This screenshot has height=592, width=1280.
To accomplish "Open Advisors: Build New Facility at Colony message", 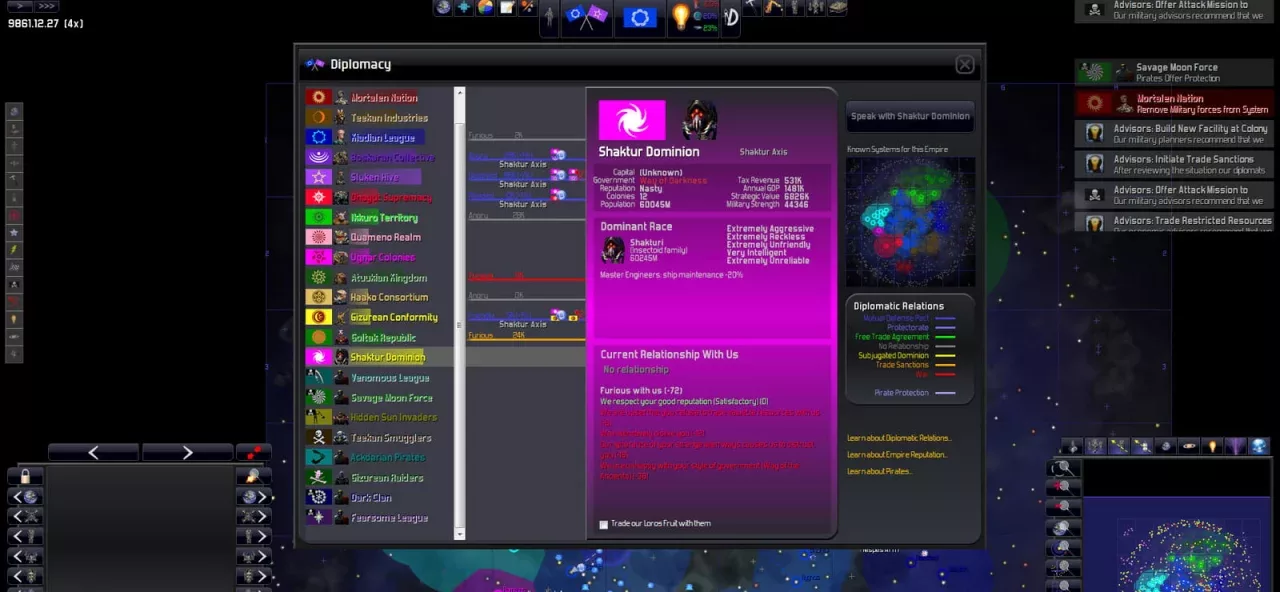I will tap(1175, 134).
